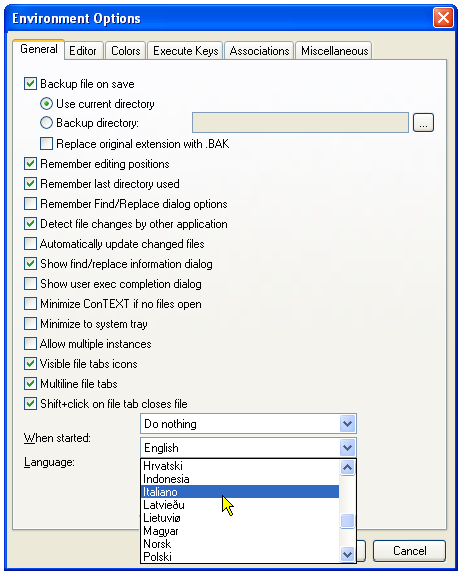Viewport: 465px width, 575px height.
Task: Select the General tab
Action: (x=39, y=49)
